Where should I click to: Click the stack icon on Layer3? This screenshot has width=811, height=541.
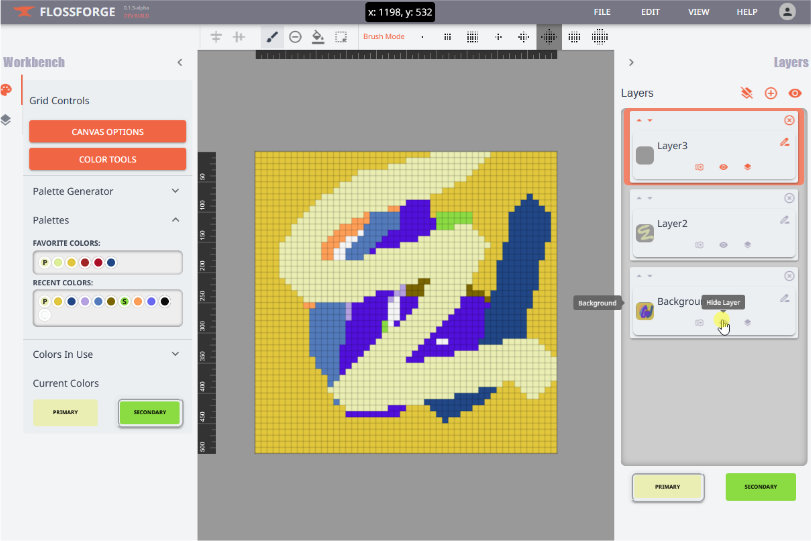coord(747,167)
